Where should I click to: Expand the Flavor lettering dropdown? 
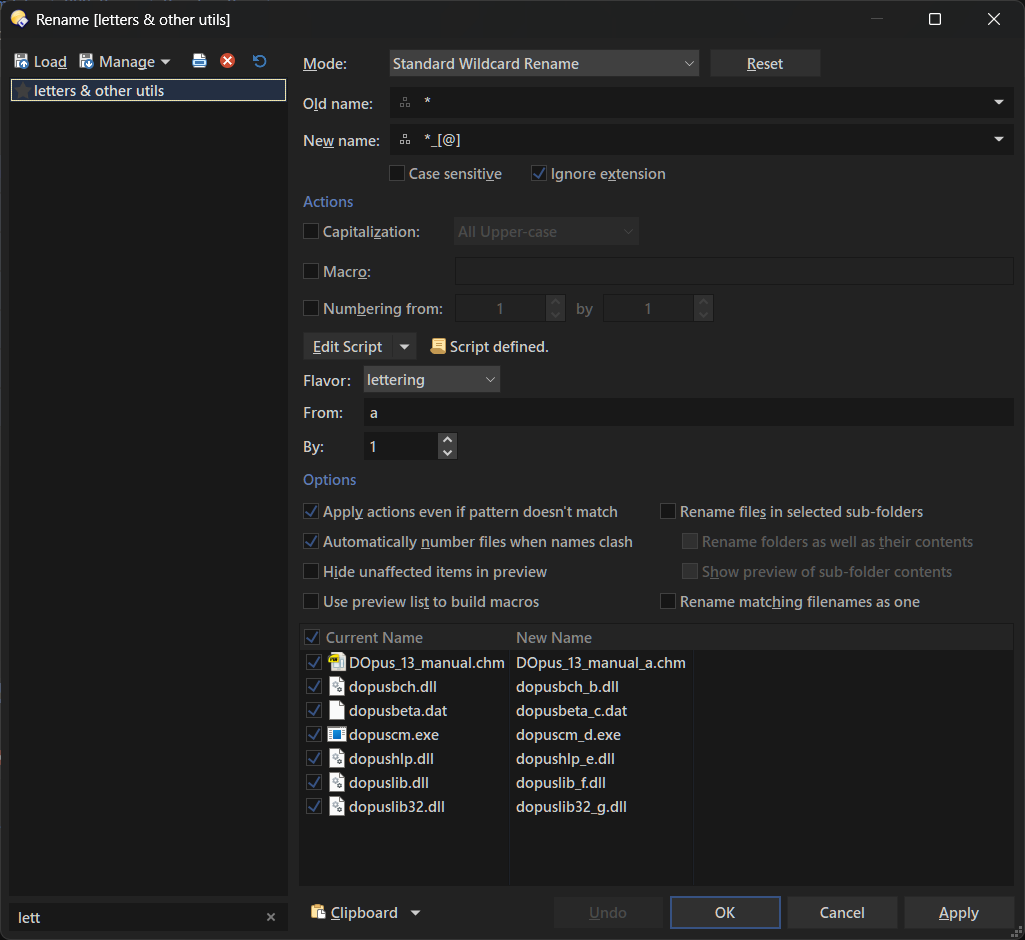432,380
